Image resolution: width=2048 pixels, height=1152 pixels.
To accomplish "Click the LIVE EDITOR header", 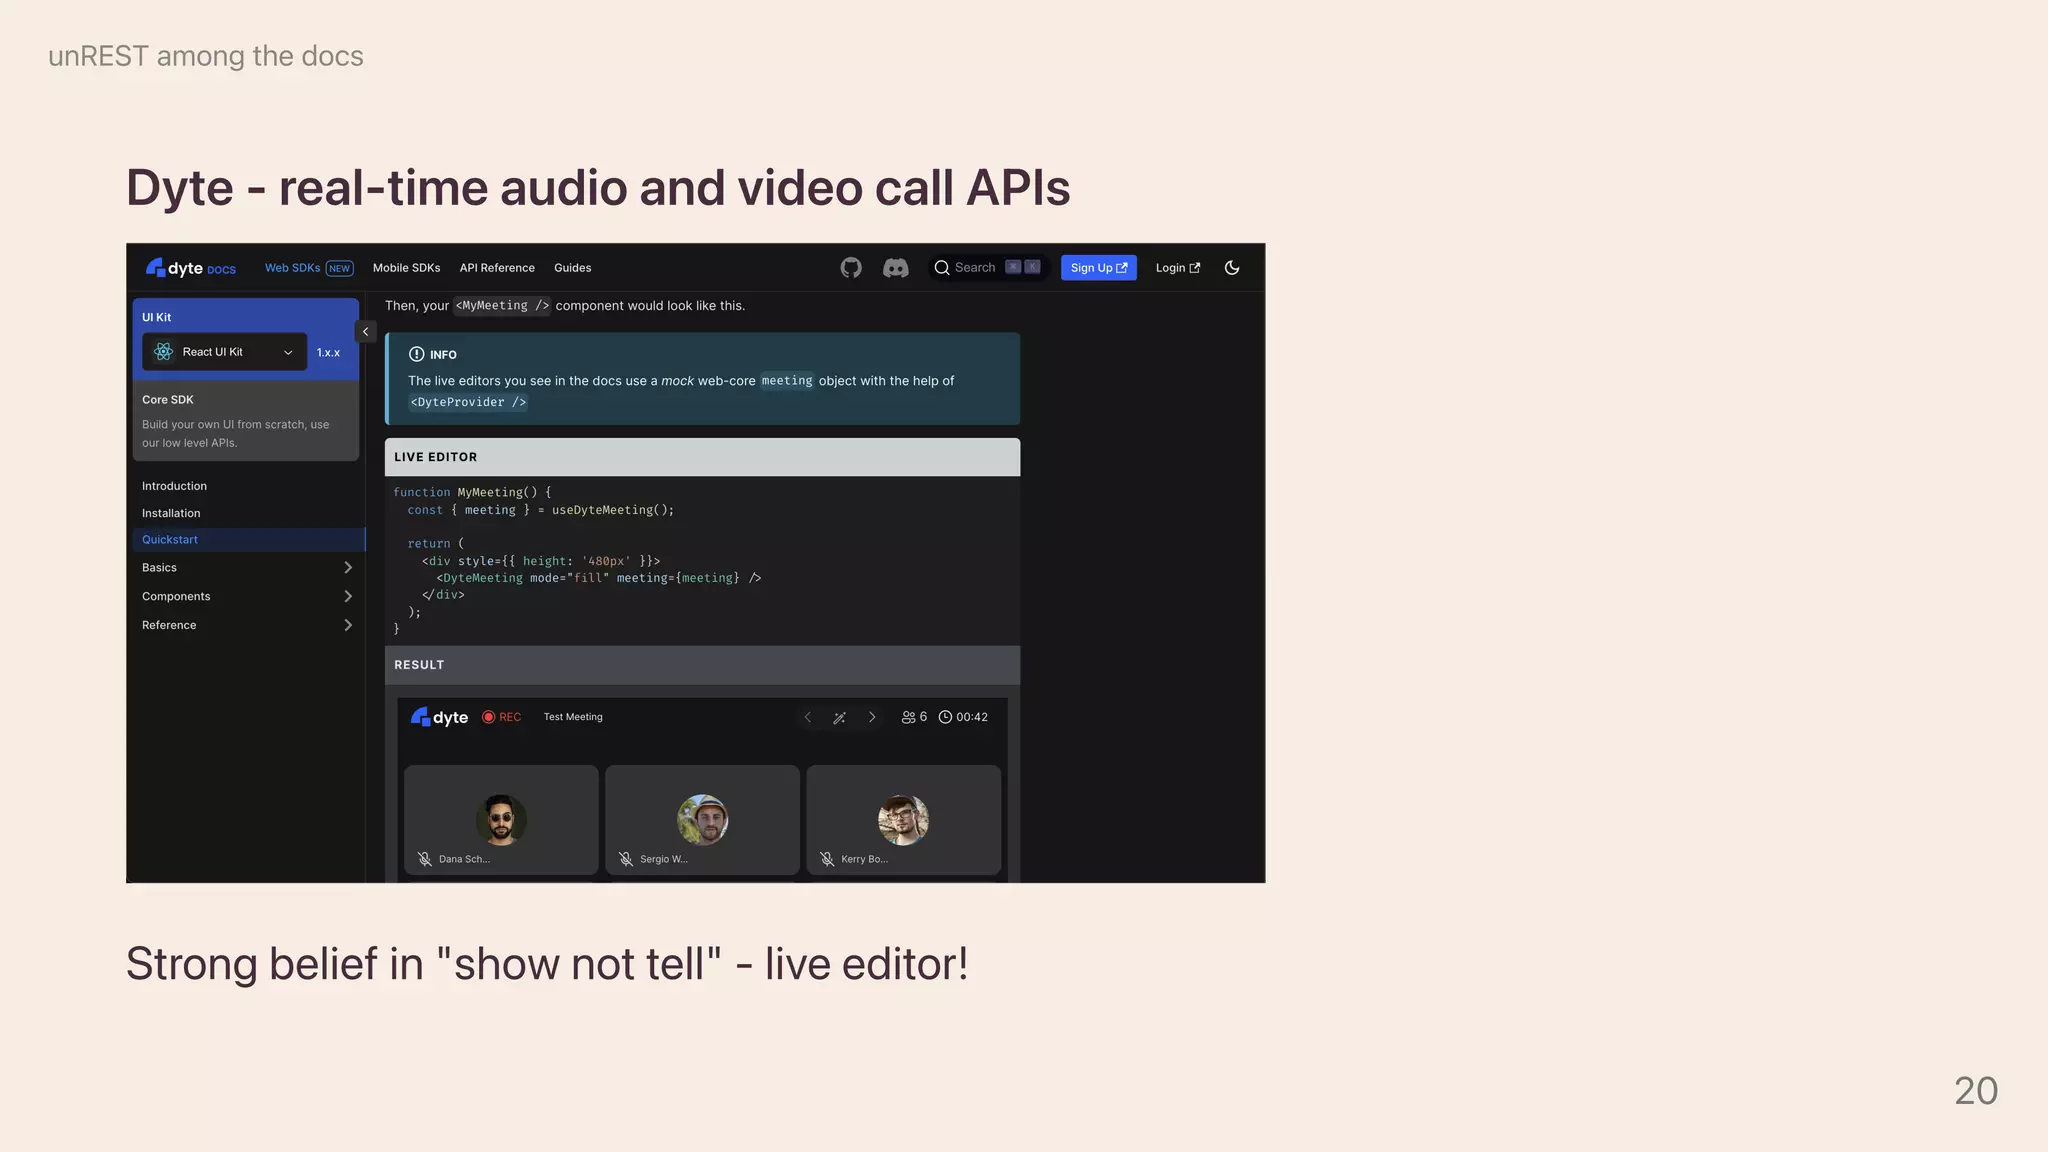I will (x=702, y=457).
